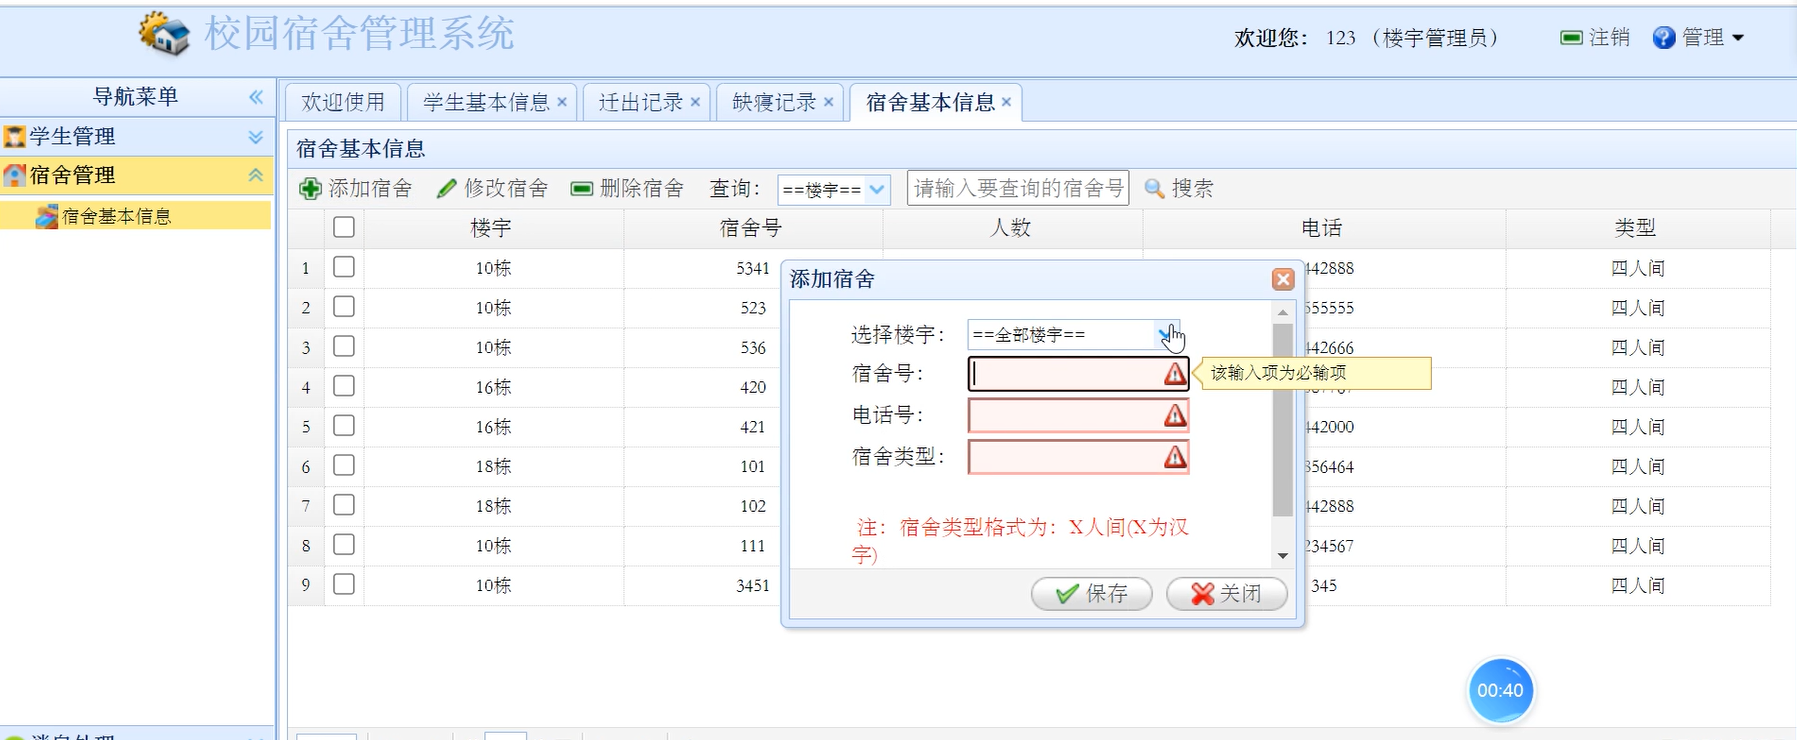This screenshot has height=740, width=1797.
Task: Click the 学生管理 sidebar icon
Action: point(14,137)
